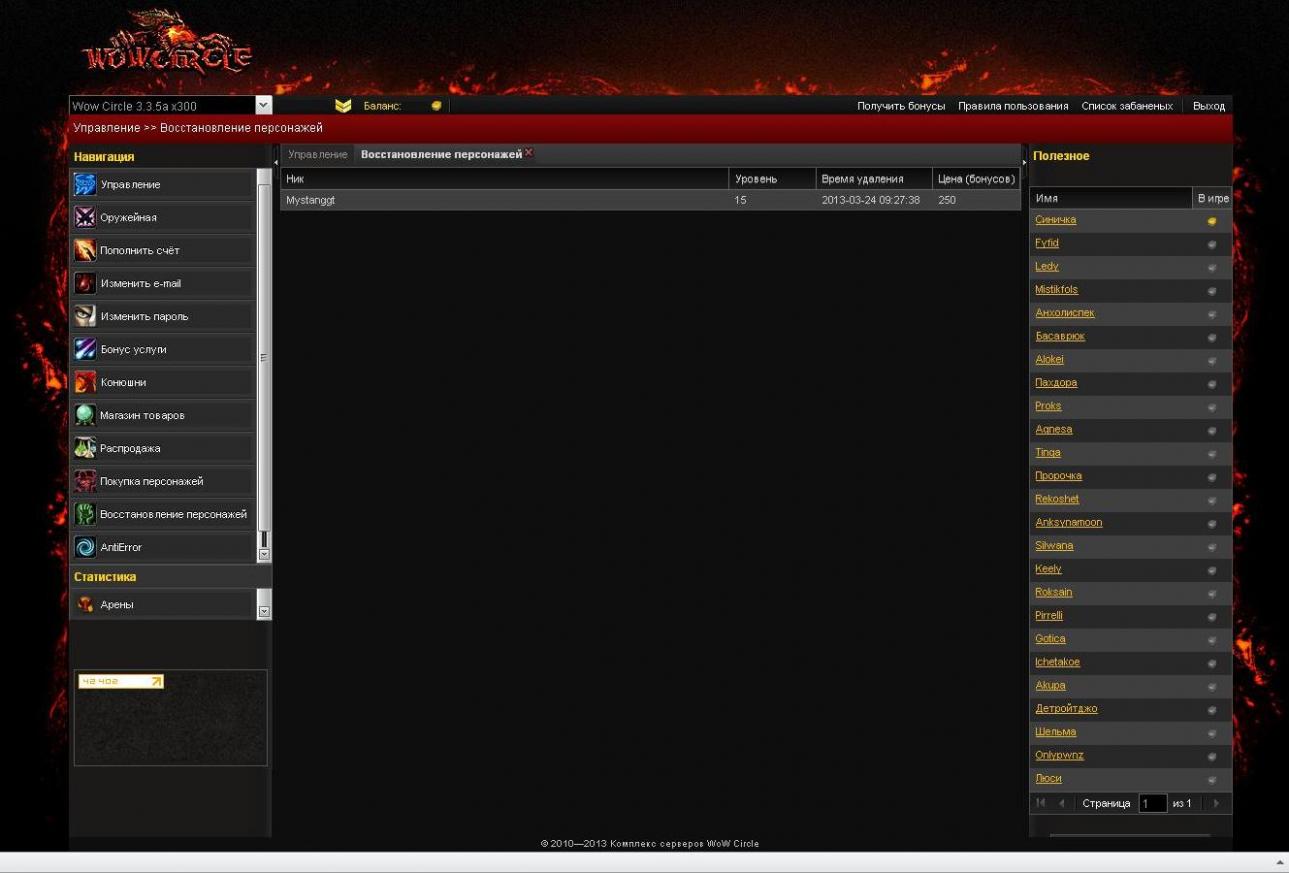Open Конюшни using its icon

[85, 383]
